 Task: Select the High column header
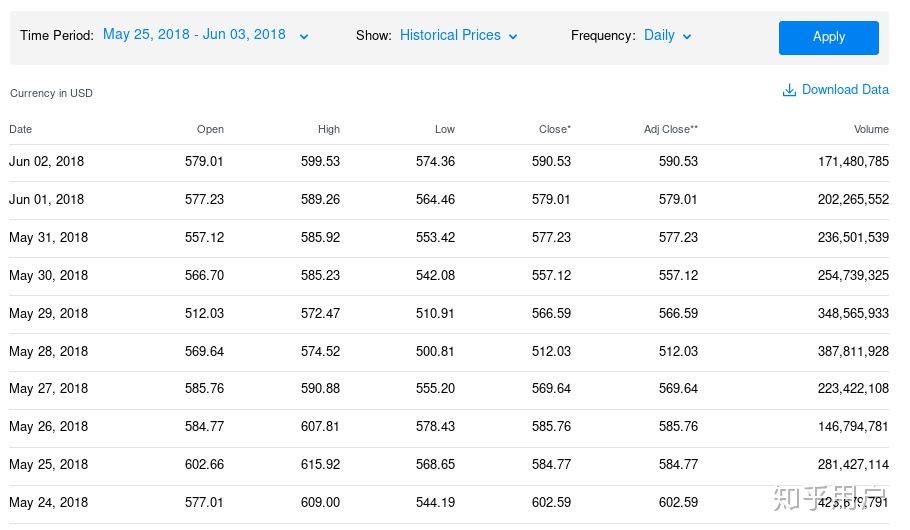point(329,129)
